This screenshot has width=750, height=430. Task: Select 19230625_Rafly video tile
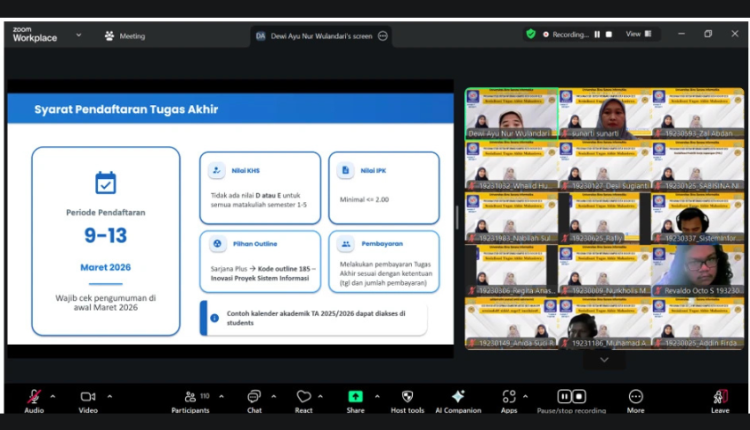605,218
